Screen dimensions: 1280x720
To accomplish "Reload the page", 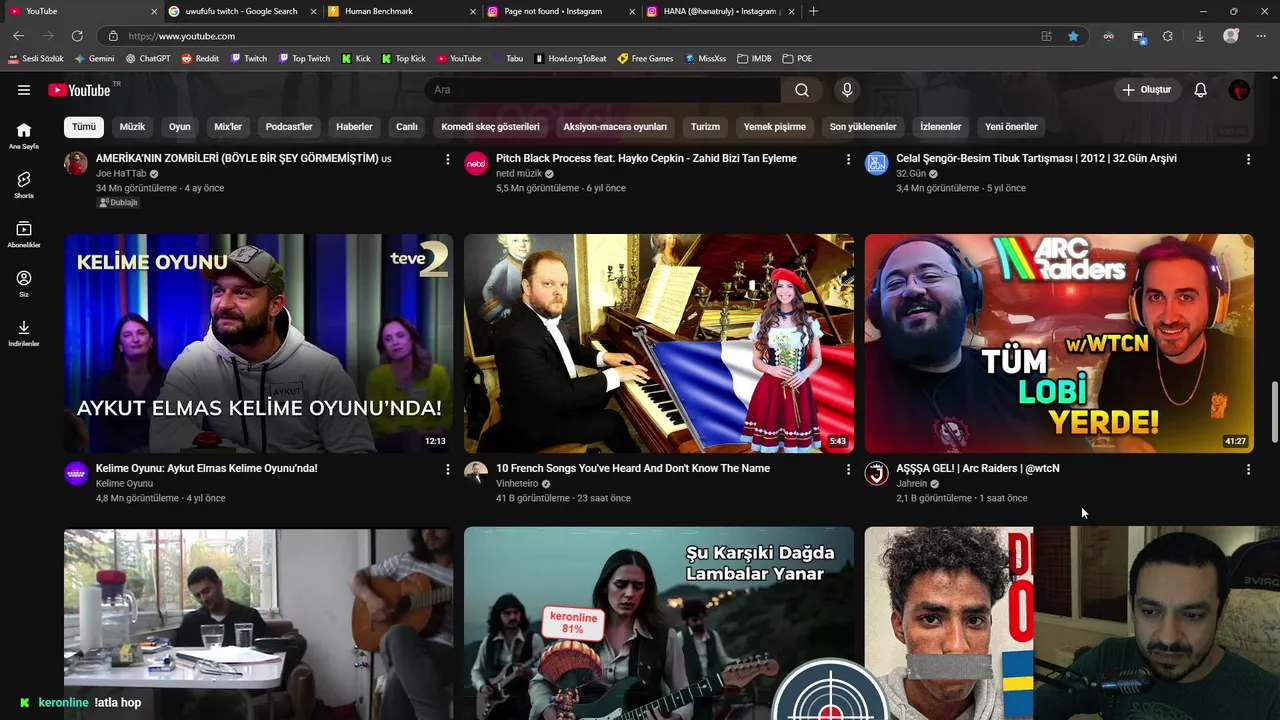I will [77, 36].
